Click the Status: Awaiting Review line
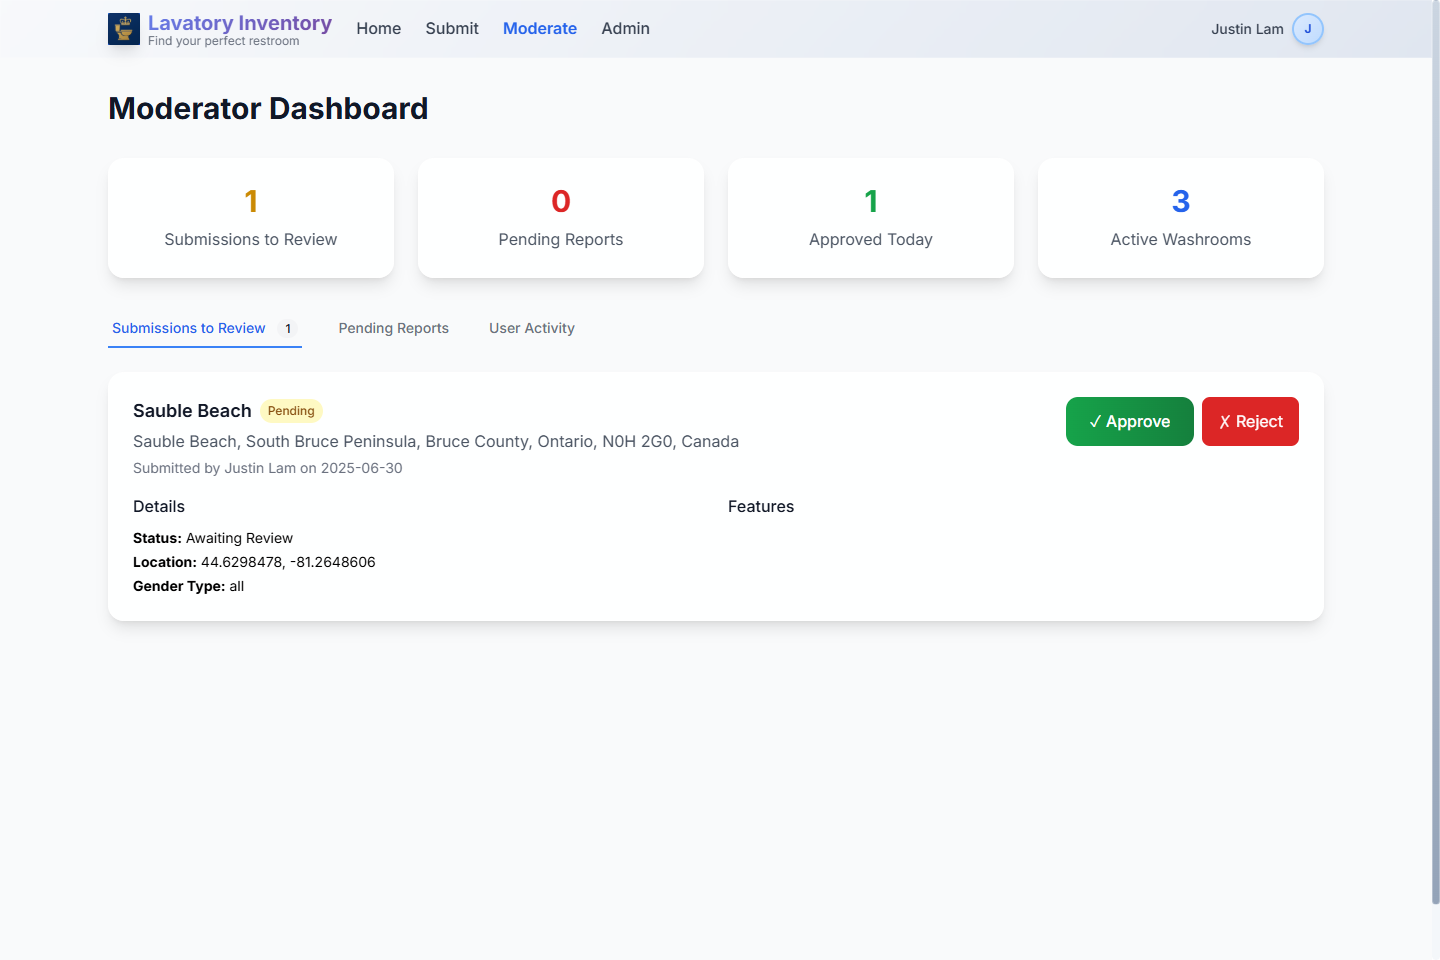 tap(213, 538)
